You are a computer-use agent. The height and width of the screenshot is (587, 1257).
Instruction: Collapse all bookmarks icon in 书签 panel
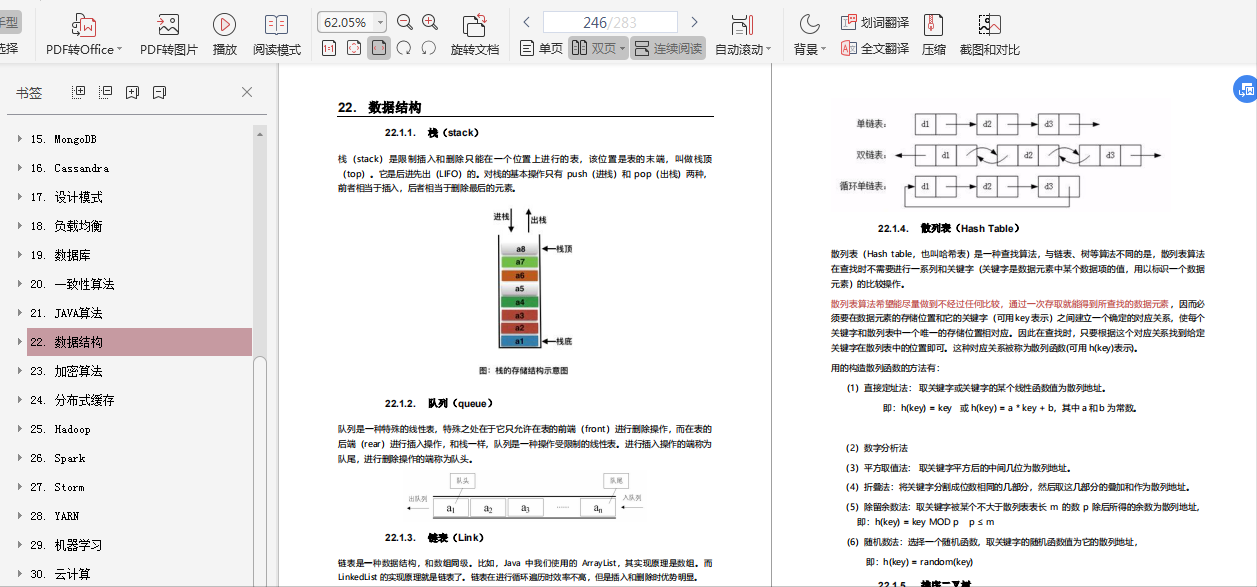106,92
